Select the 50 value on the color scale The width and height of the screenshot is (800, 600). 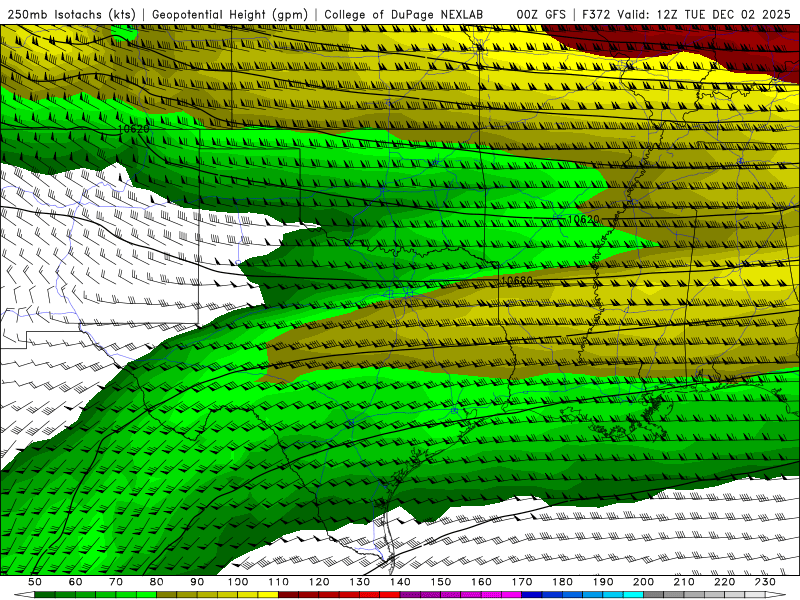tap(34, 582)
